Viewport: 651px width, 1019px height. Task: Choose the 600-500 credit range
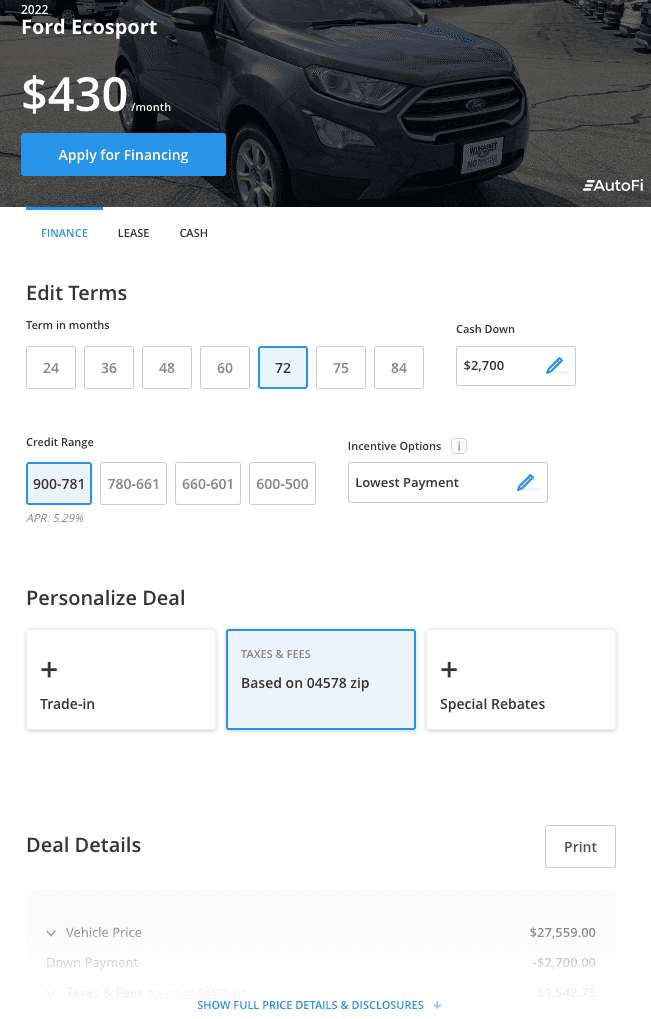point(283,484)
